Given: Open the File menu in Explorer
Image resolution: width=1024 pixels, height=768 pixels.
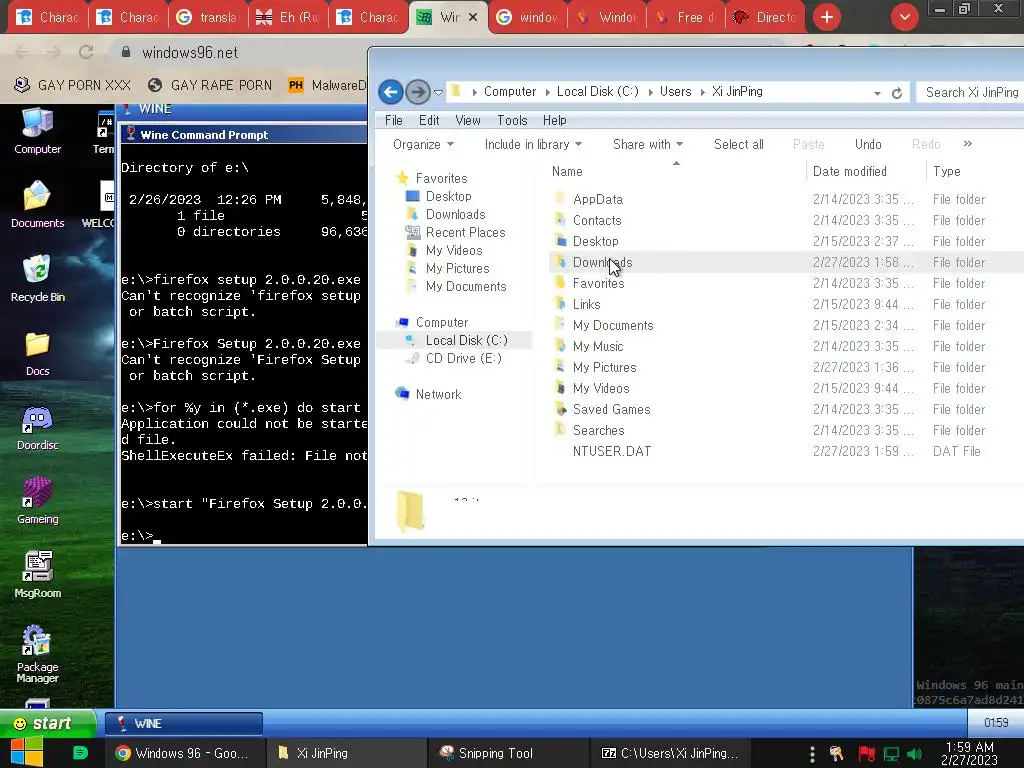Looking at the screenshot, I should pyautogui.click(x=394, y=120).
